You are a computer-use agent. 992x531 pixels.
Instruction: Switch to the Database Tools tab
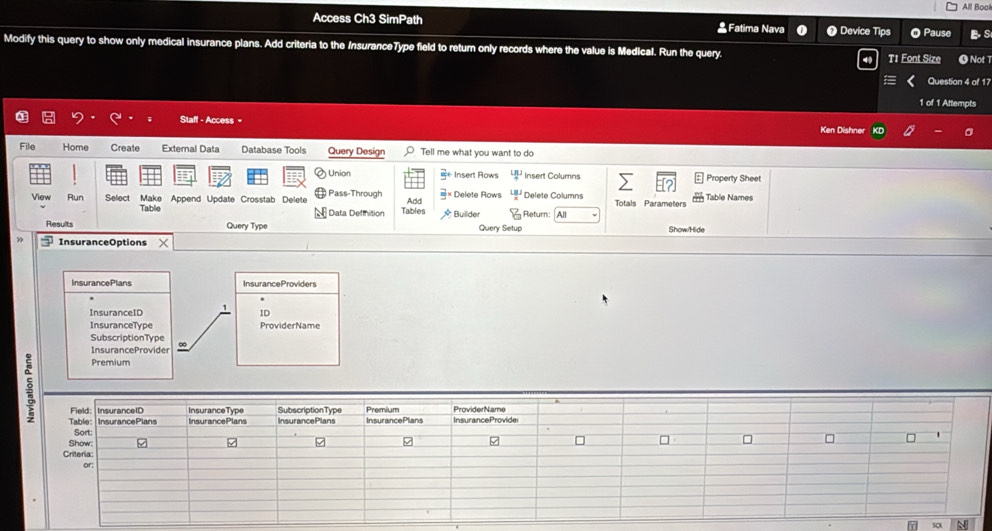(x=273, y=149)
